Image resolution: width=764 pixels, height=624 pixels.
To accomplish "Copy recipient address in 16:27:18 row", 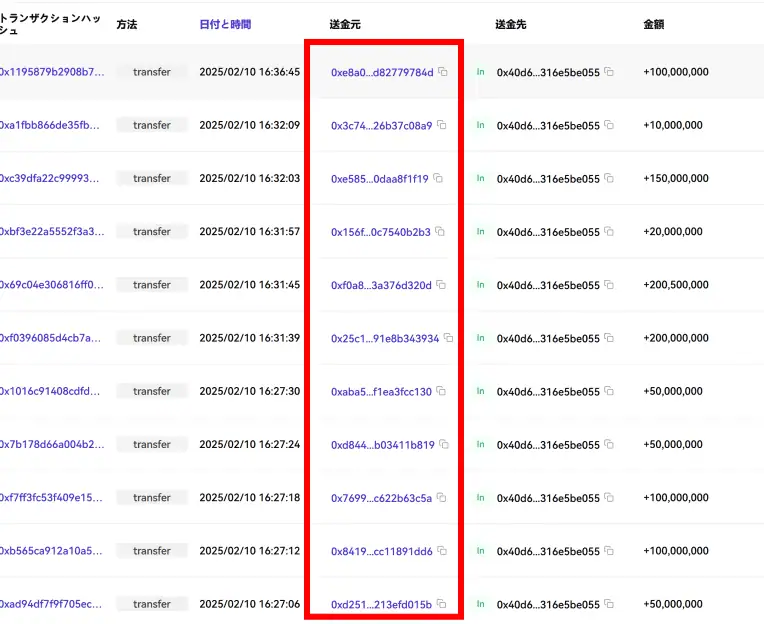I will pos(609,497).
